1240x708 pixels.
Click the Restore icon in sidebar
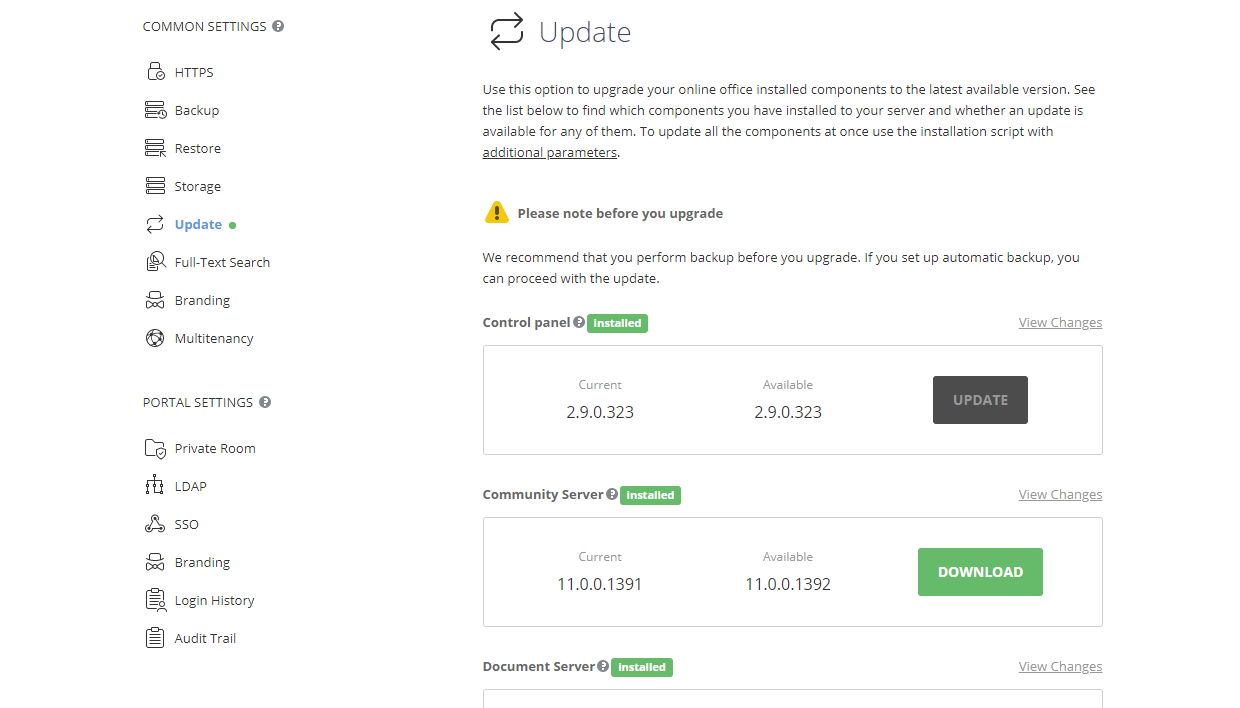156,147
